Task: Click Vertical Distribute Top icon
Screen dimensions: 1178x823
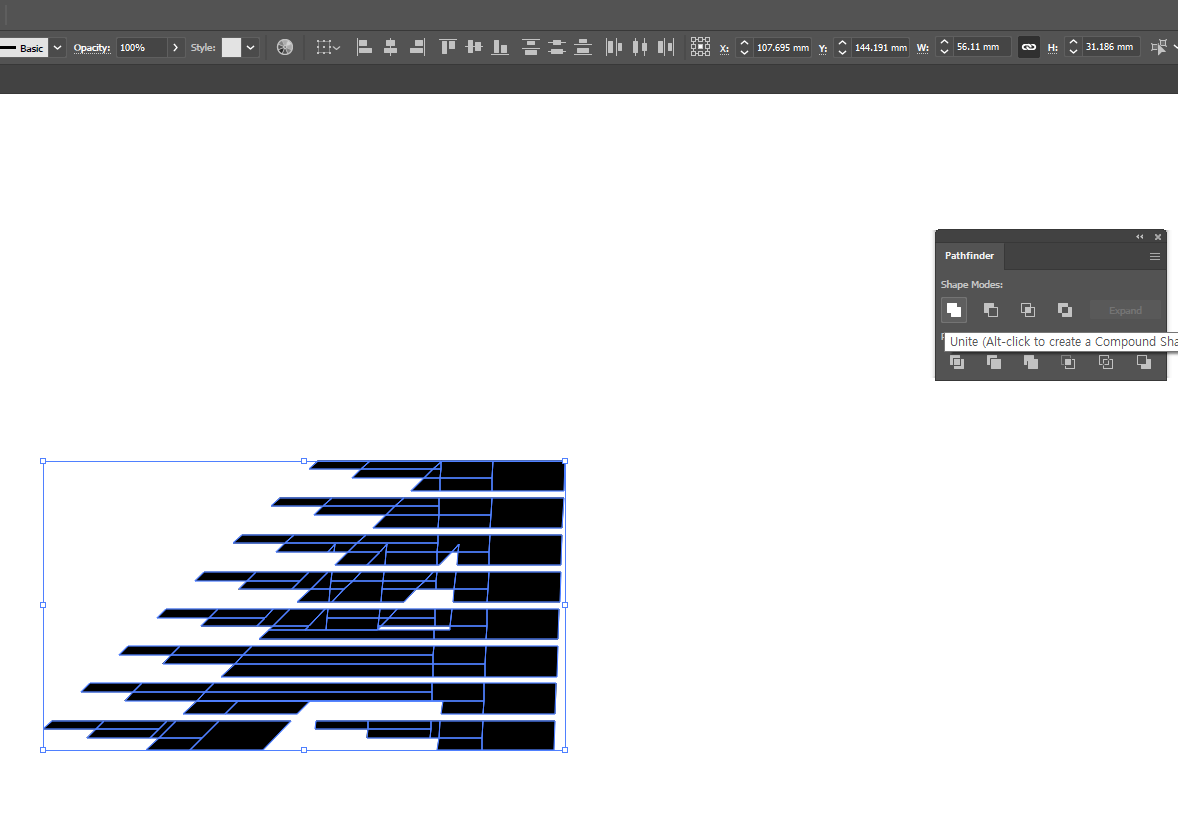Action: [x=530, y=47]
